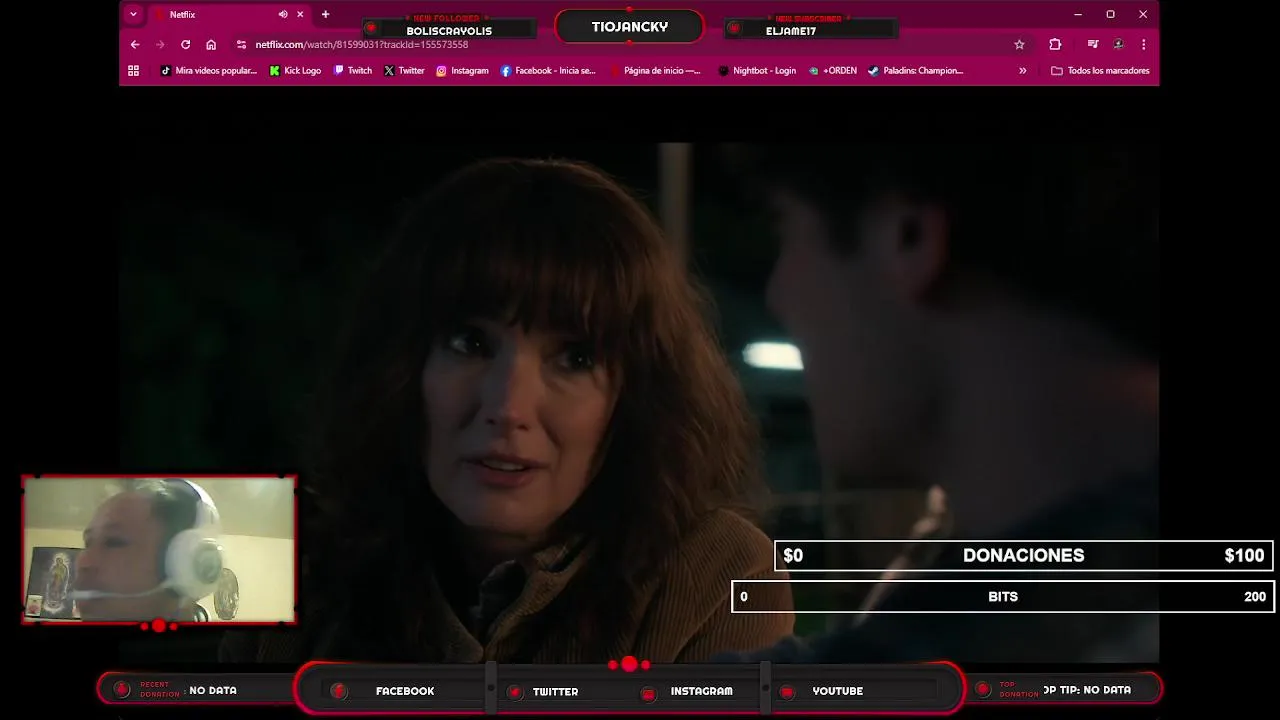
Task: Open the browser home page
Action: [x=211, y=44]
